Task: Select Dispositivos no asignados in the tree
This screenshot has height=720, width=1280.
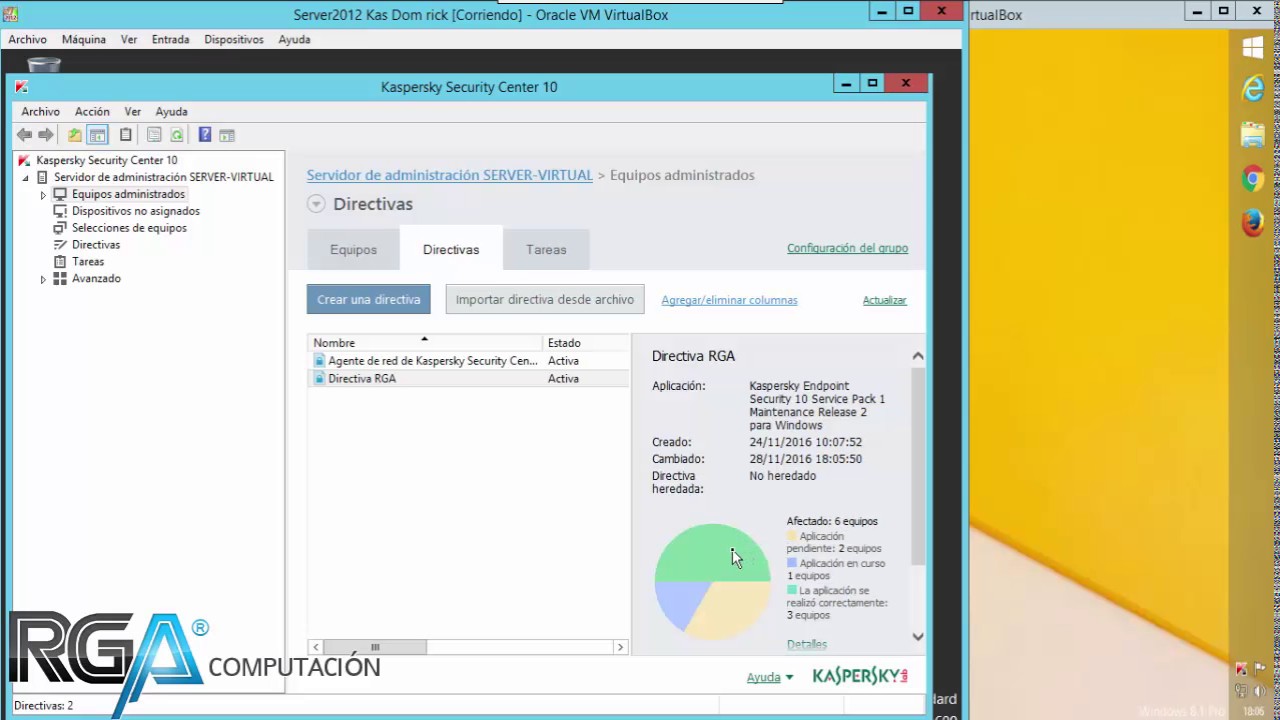Action: point(135,211)
